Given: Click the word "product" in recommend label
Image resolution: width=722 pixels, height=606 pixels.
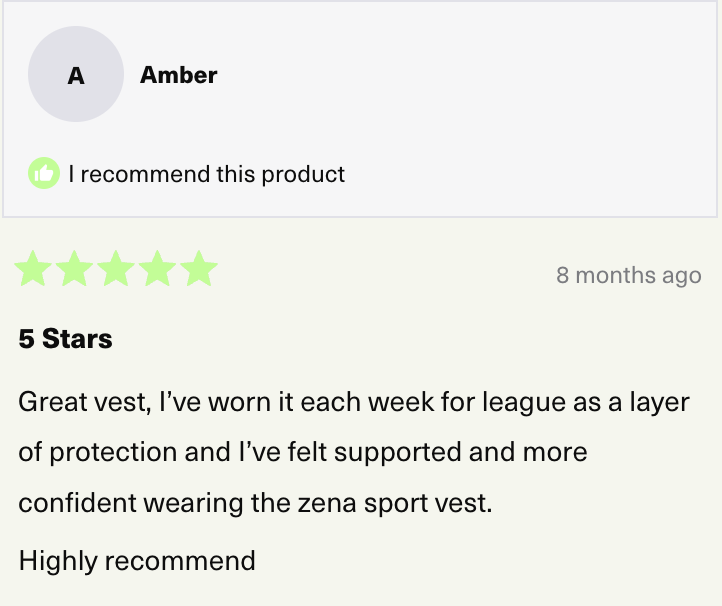Looking at the screenshot, I should (303, 174).
